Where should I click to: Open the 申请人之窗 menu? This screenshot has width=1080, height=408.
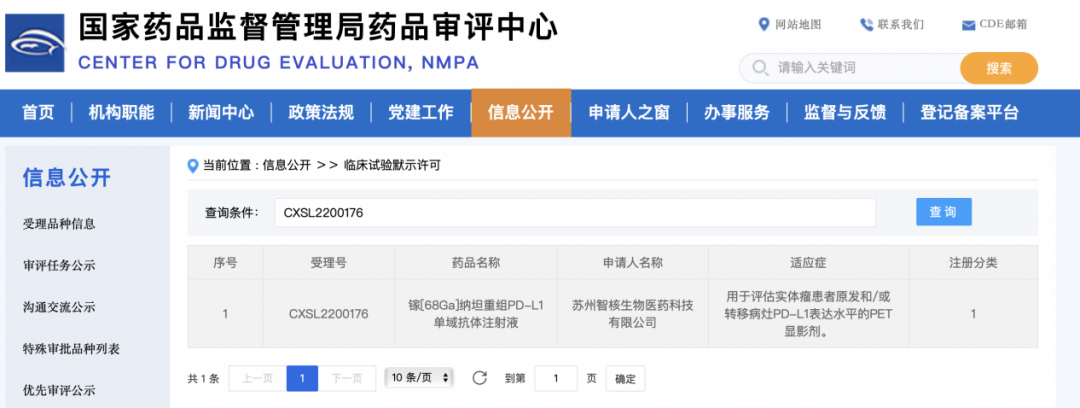[x=629, y=112]
